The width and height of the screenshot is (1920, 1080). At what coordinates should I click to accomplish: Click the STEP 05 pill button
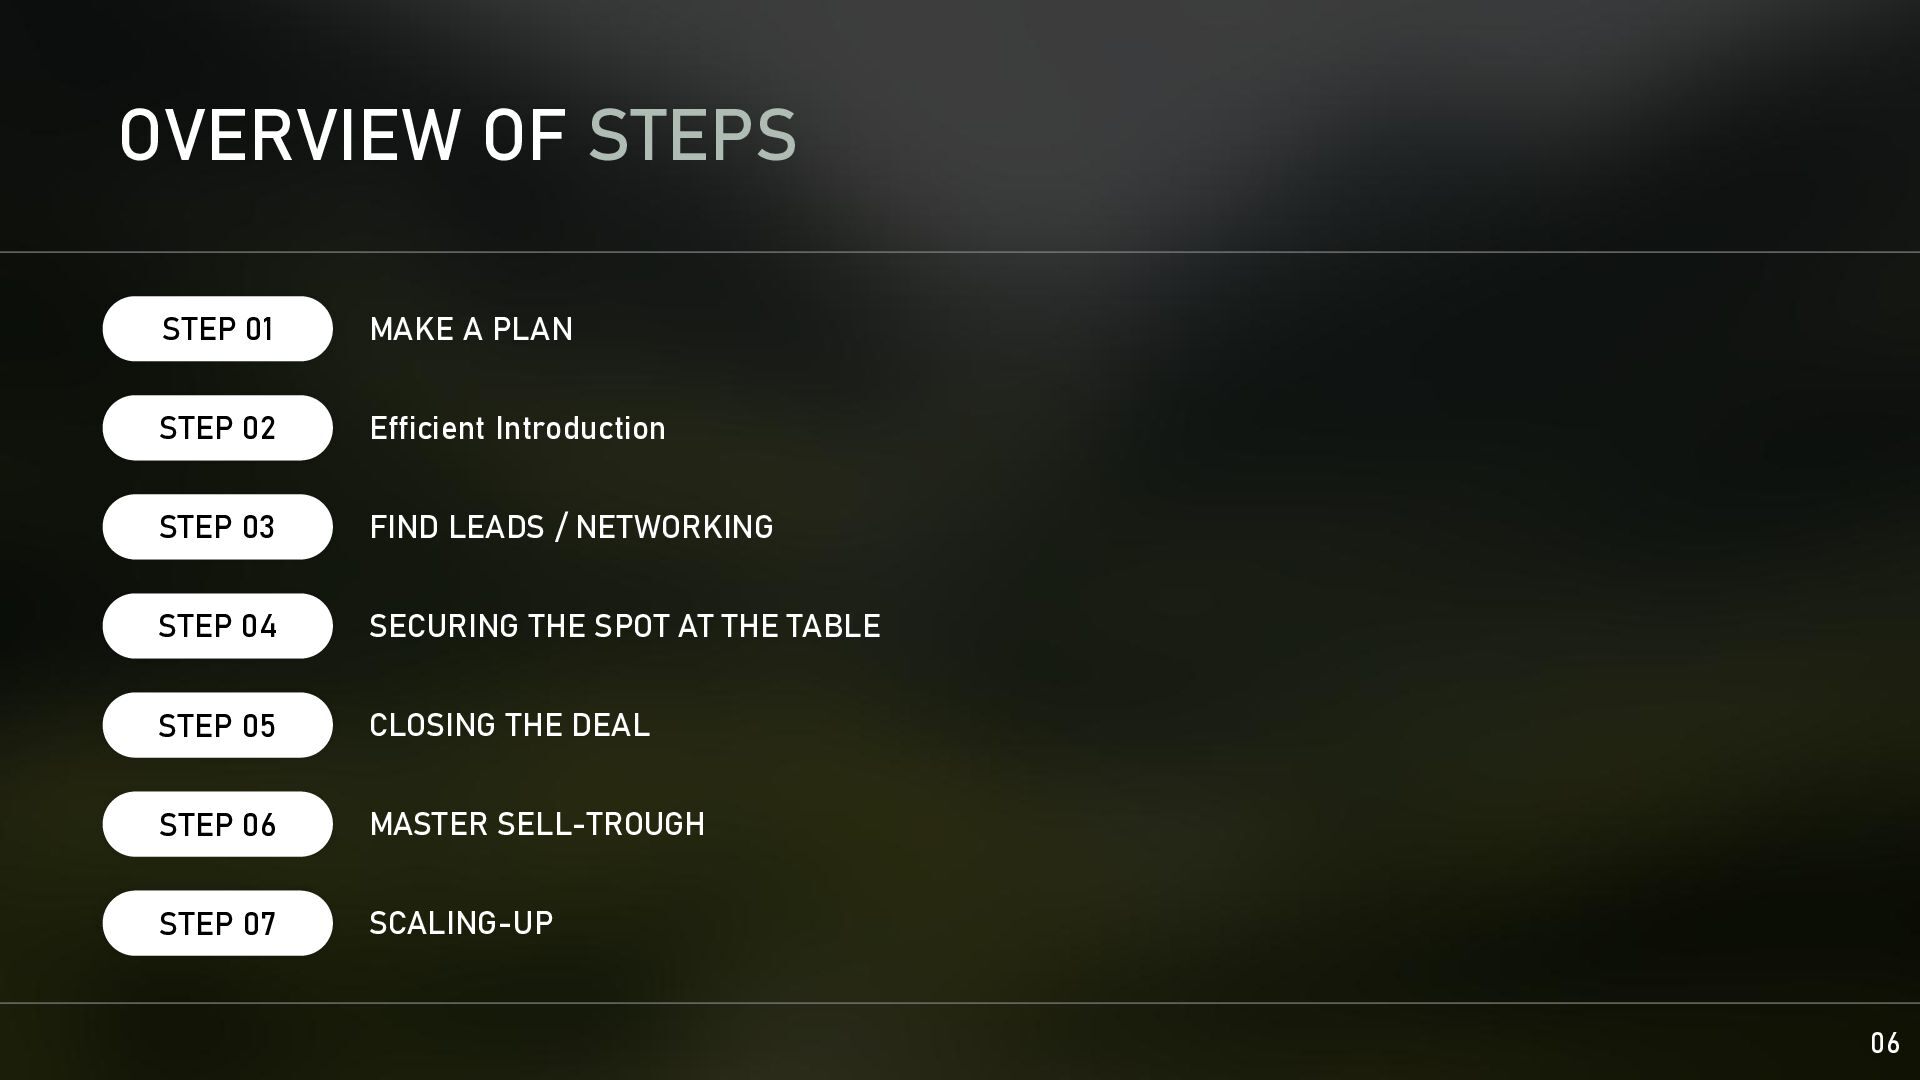pyautogui.click(x=217, y=725)
